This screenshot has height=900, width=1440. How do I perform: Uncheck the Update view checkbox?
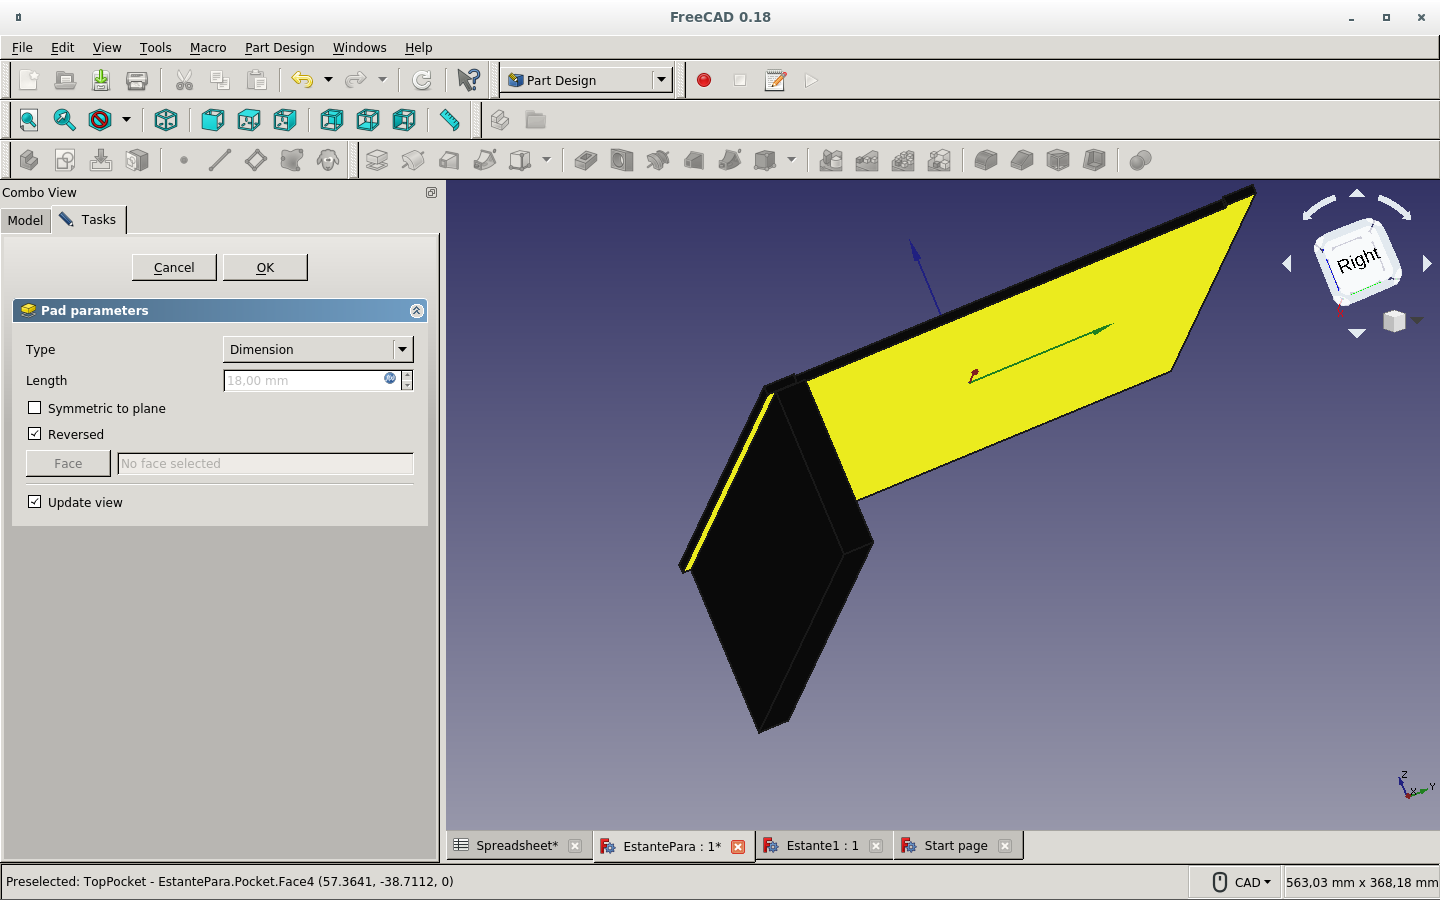coord(35,502)
